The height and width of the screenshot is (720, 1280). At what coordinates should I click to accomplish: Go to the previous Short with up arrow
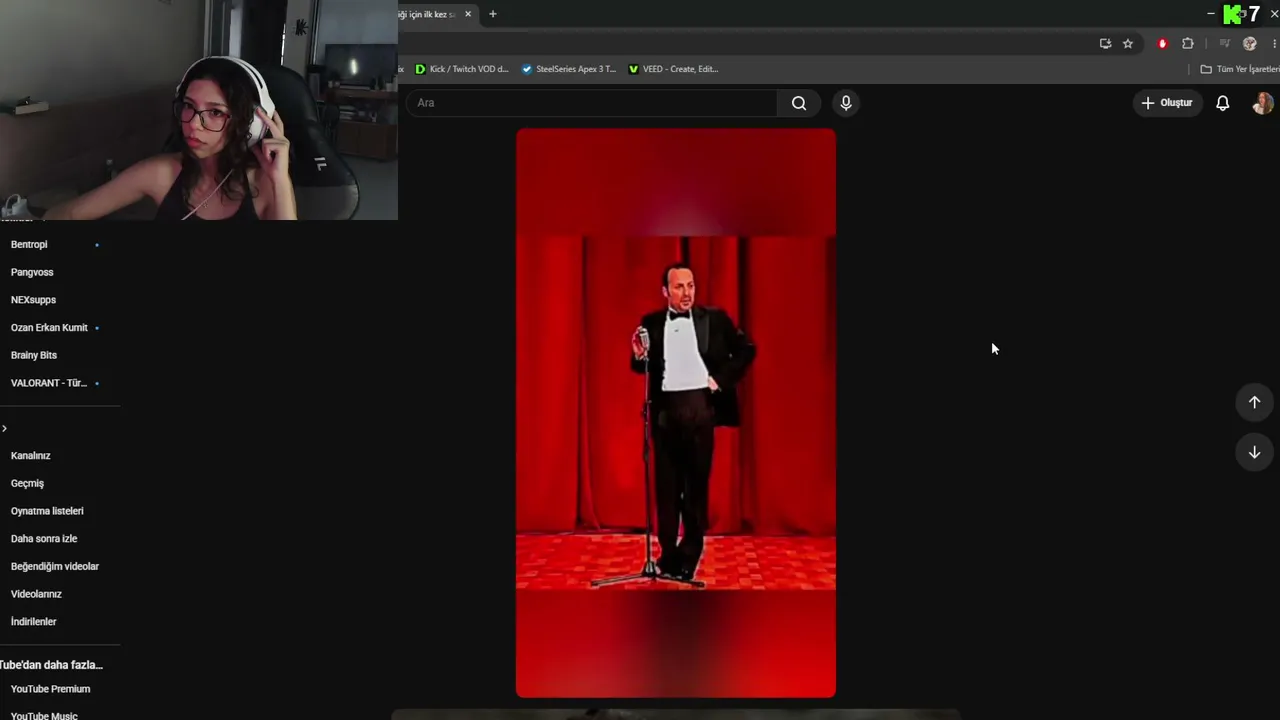tap(1254, 402)
